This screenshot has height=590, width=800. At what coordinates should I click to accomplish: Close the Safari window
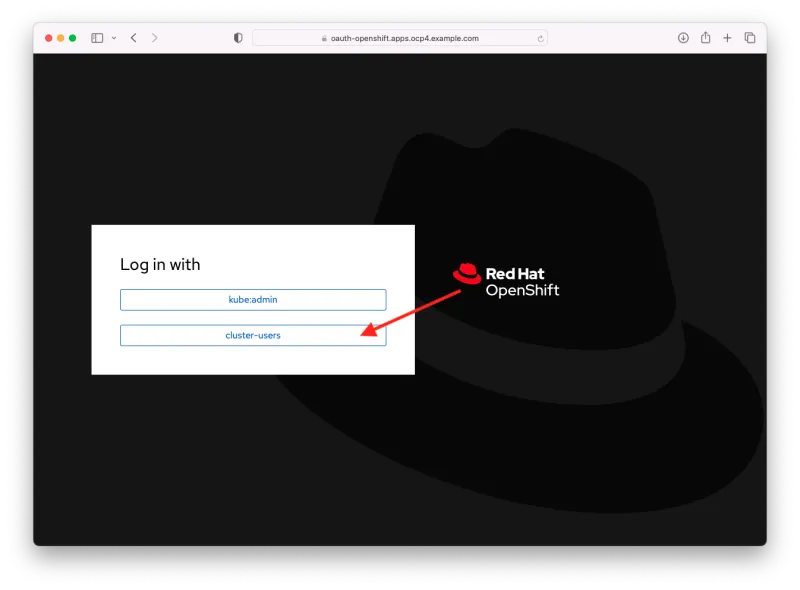pos(49,37)
